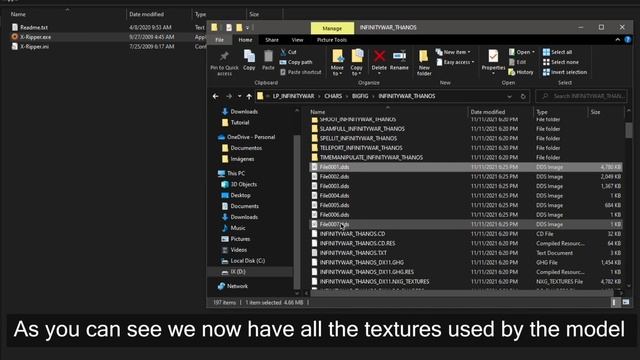Click the Manage contextual tab
Screen dimensions: 640x360
332,28
